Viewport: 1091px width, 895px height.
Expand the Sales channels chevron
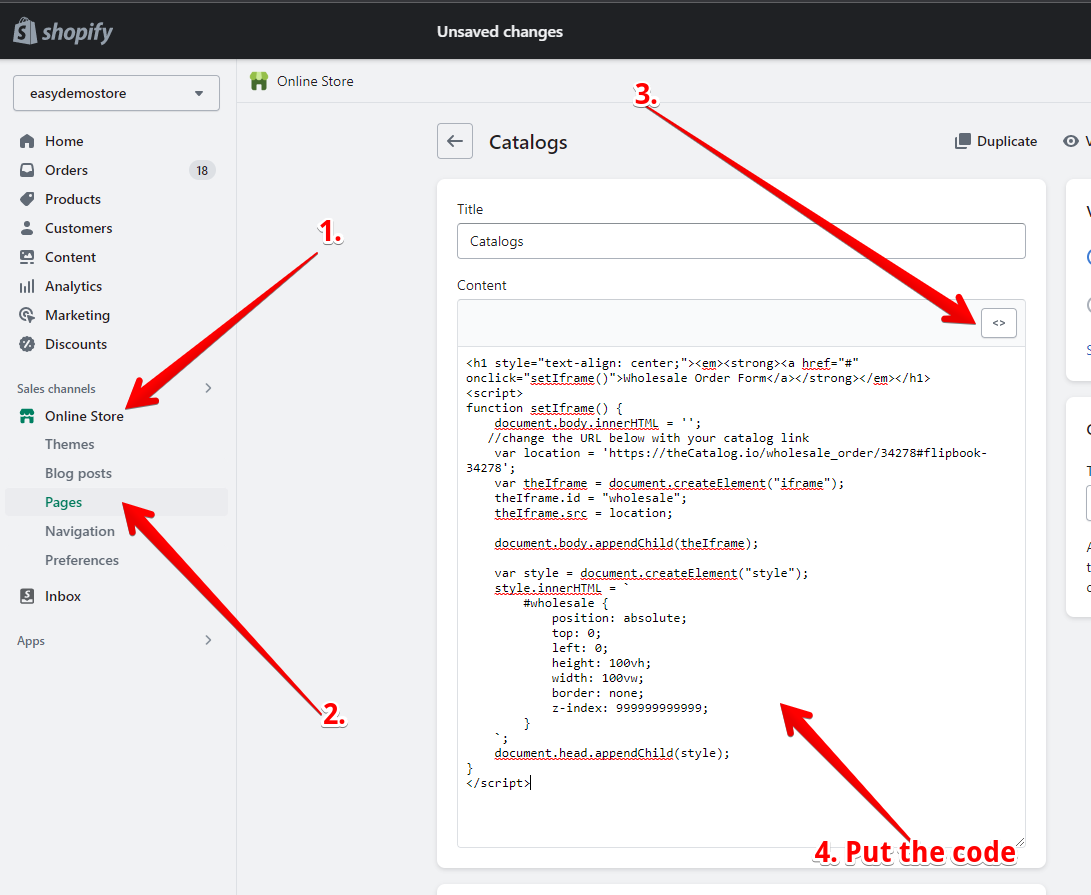tap(208, 388)
